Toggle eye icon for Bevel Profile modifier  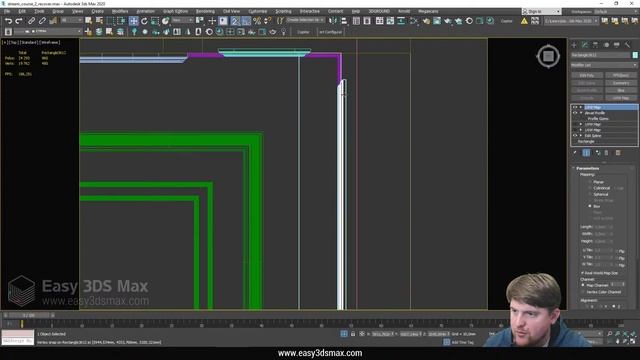pyautogui.click(x=575, y=113)
